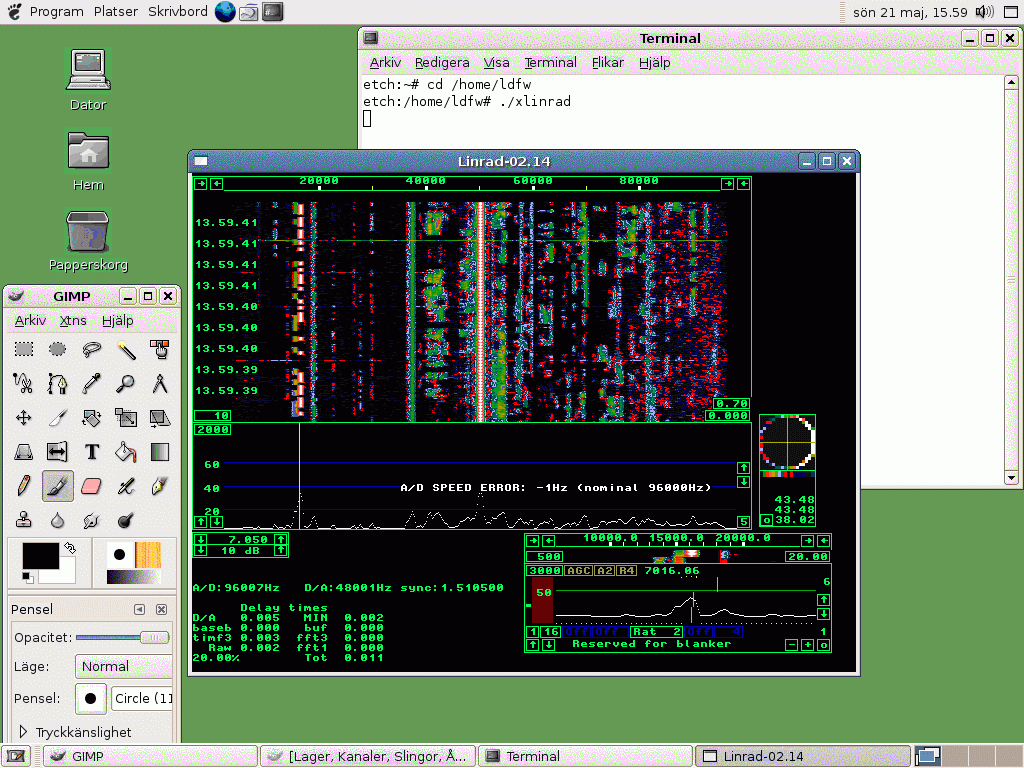Select the Smudge tool in GIMP
Screen dimensions: 1024x768
coord(91,520)
